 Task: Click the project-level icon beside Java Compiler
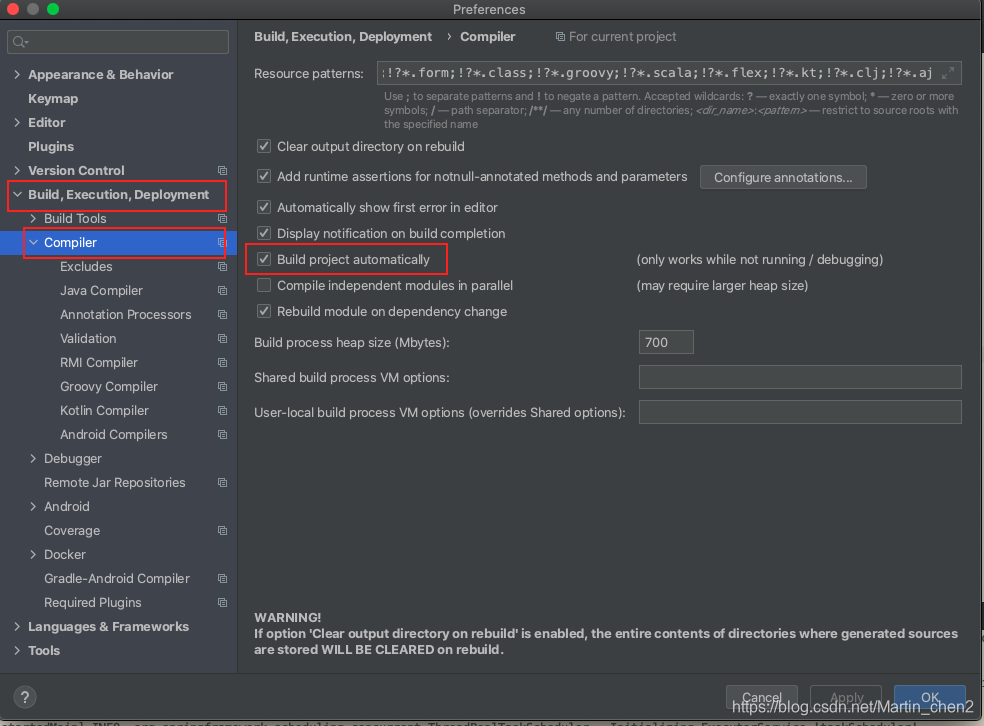(x=222, y=290)
